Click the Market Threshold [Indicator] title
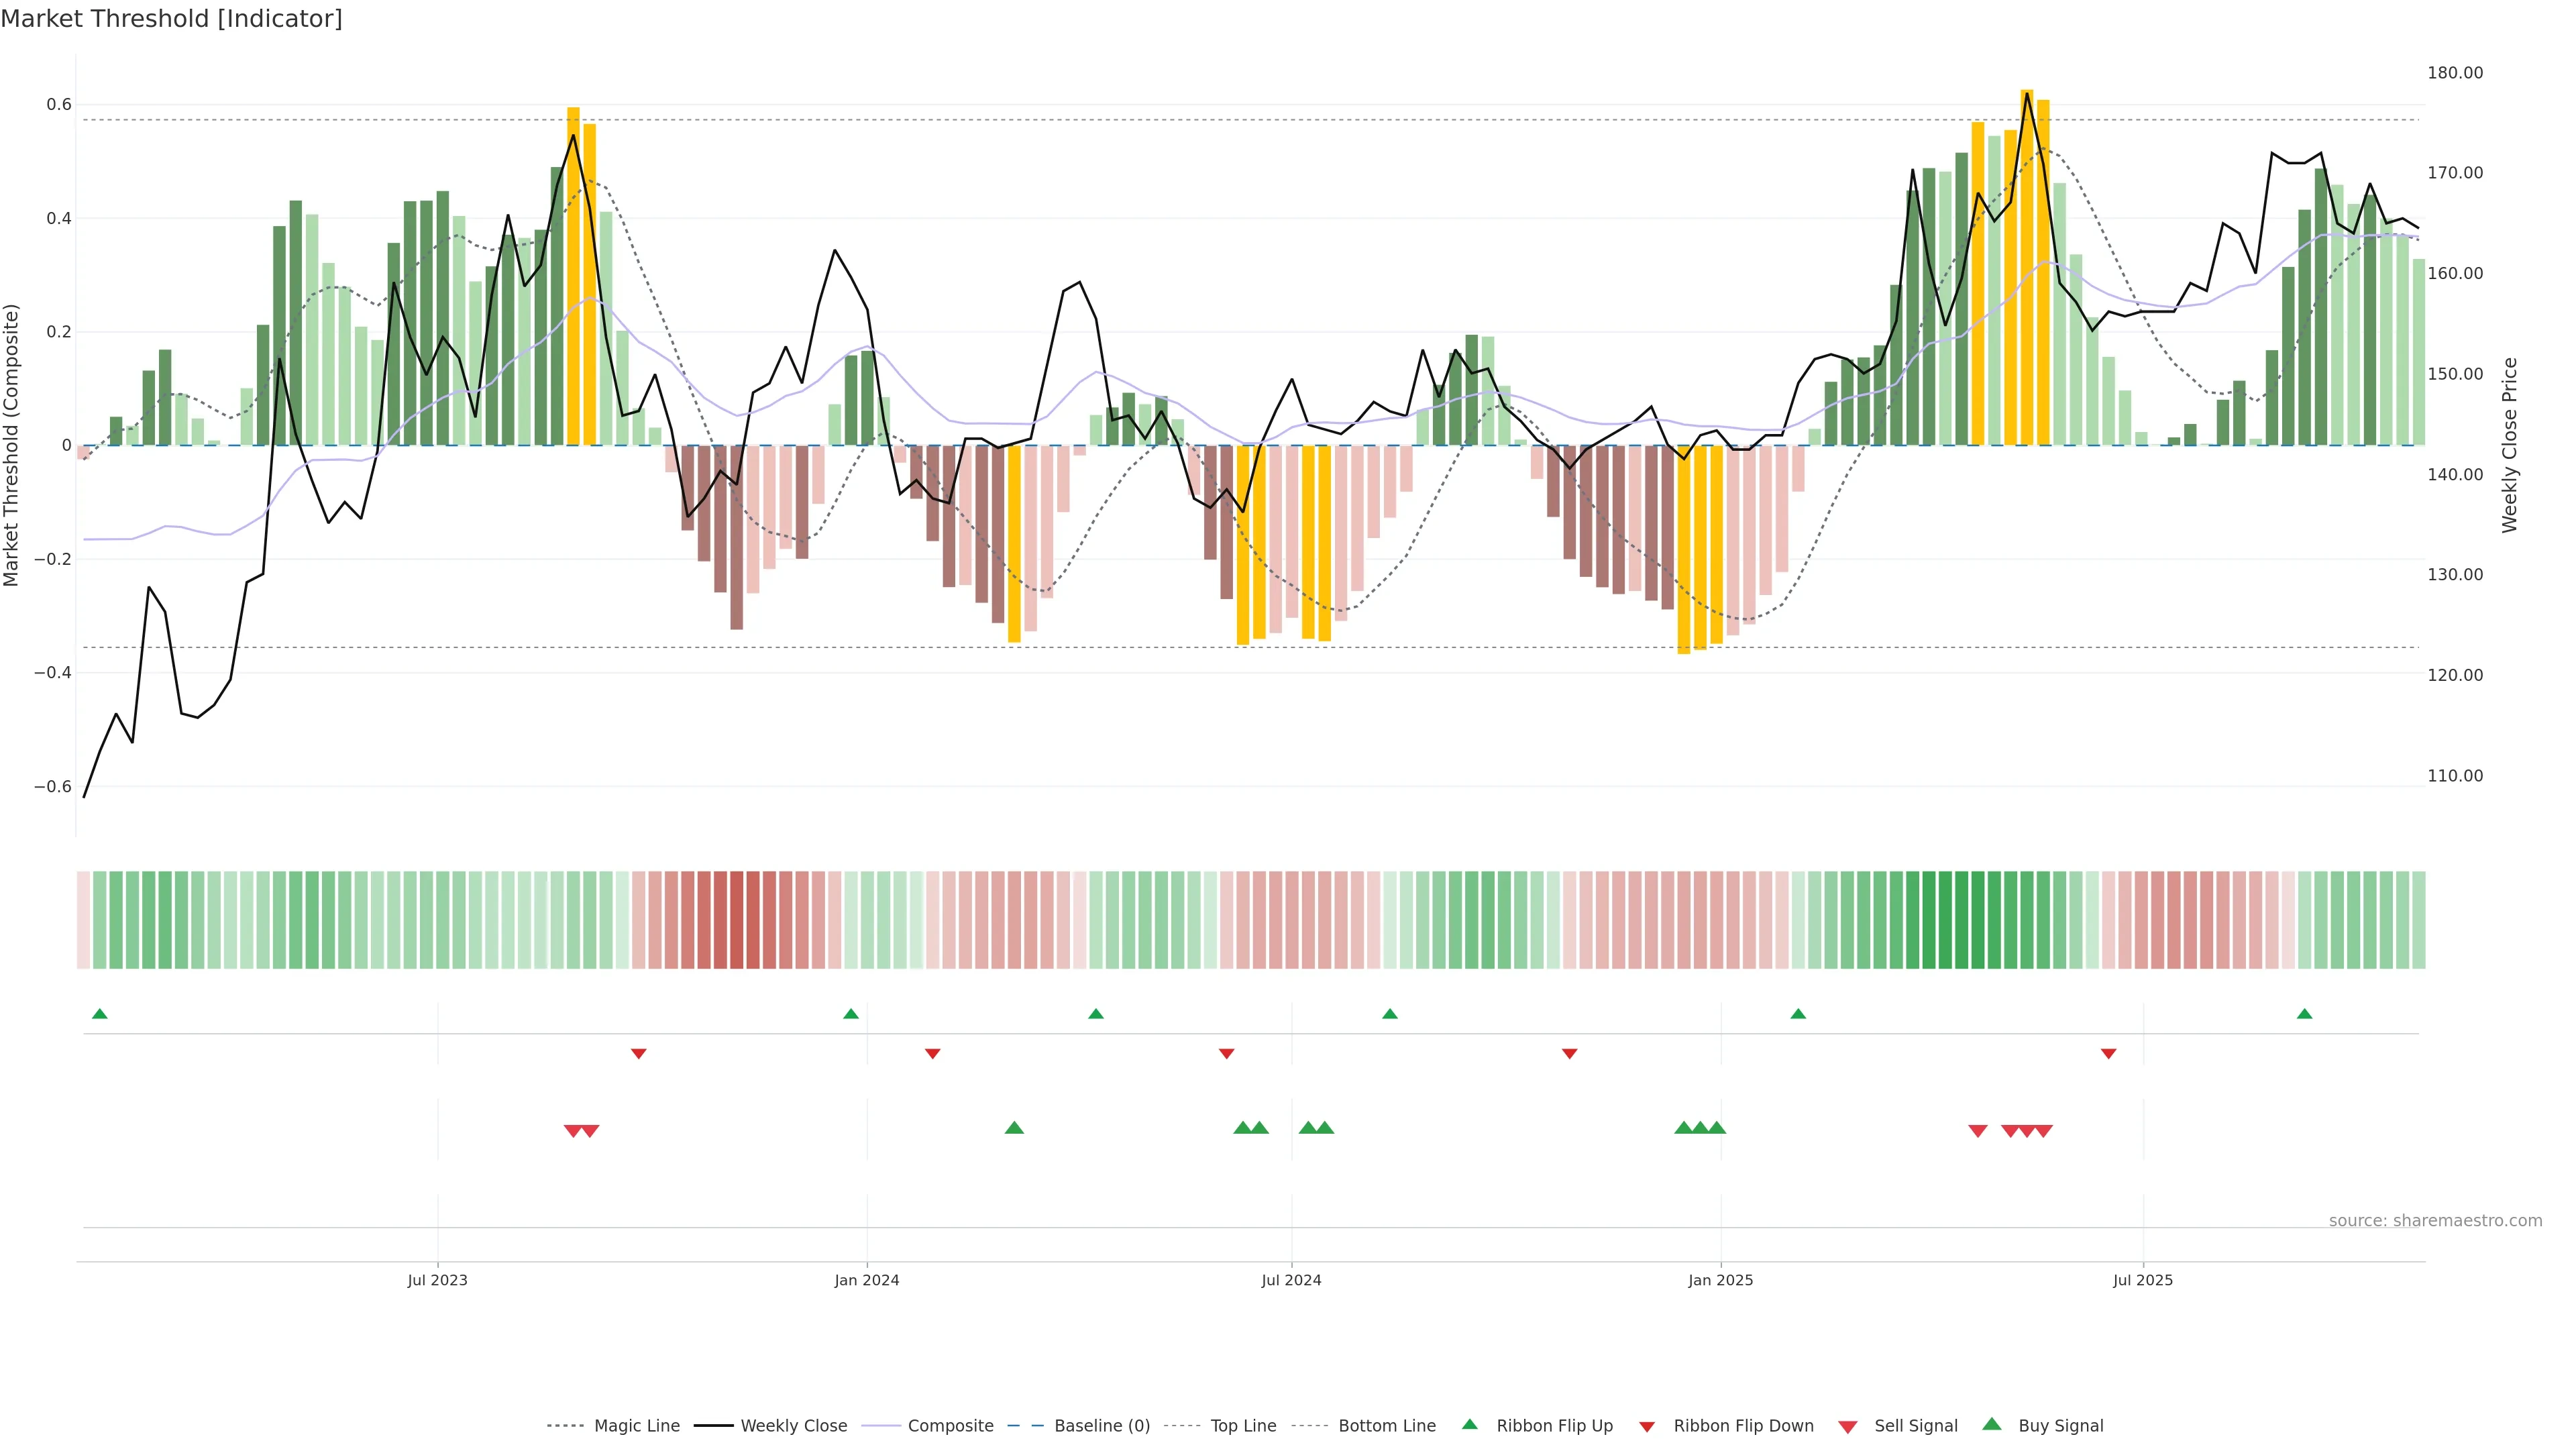Viewport: 2576px width, 1449px height. [x=171, y=19]
